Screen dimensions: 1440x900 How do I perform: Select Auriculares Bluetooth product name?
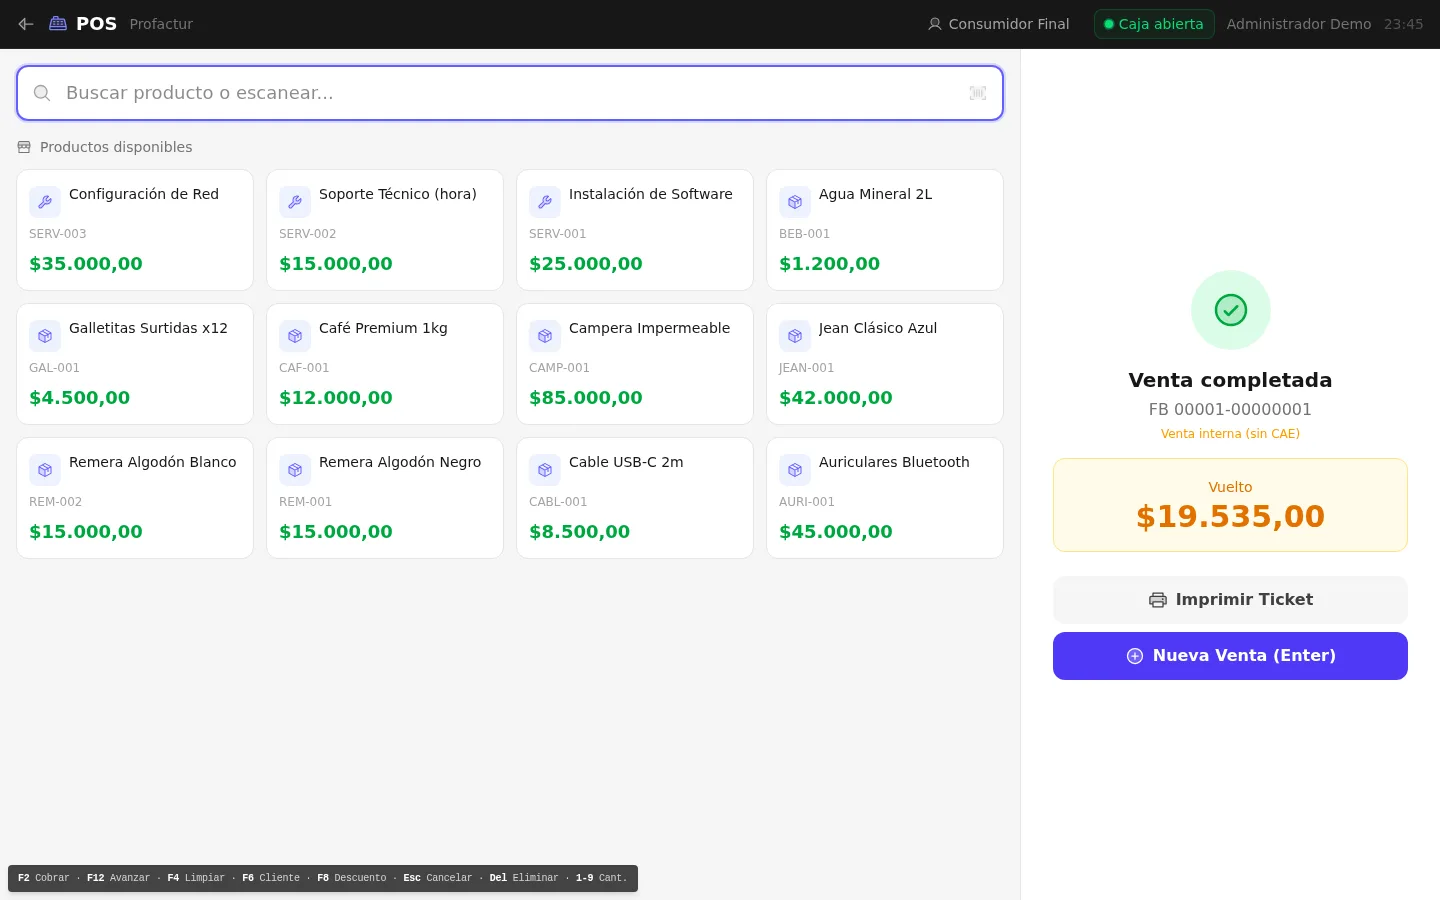pos(894,462)
